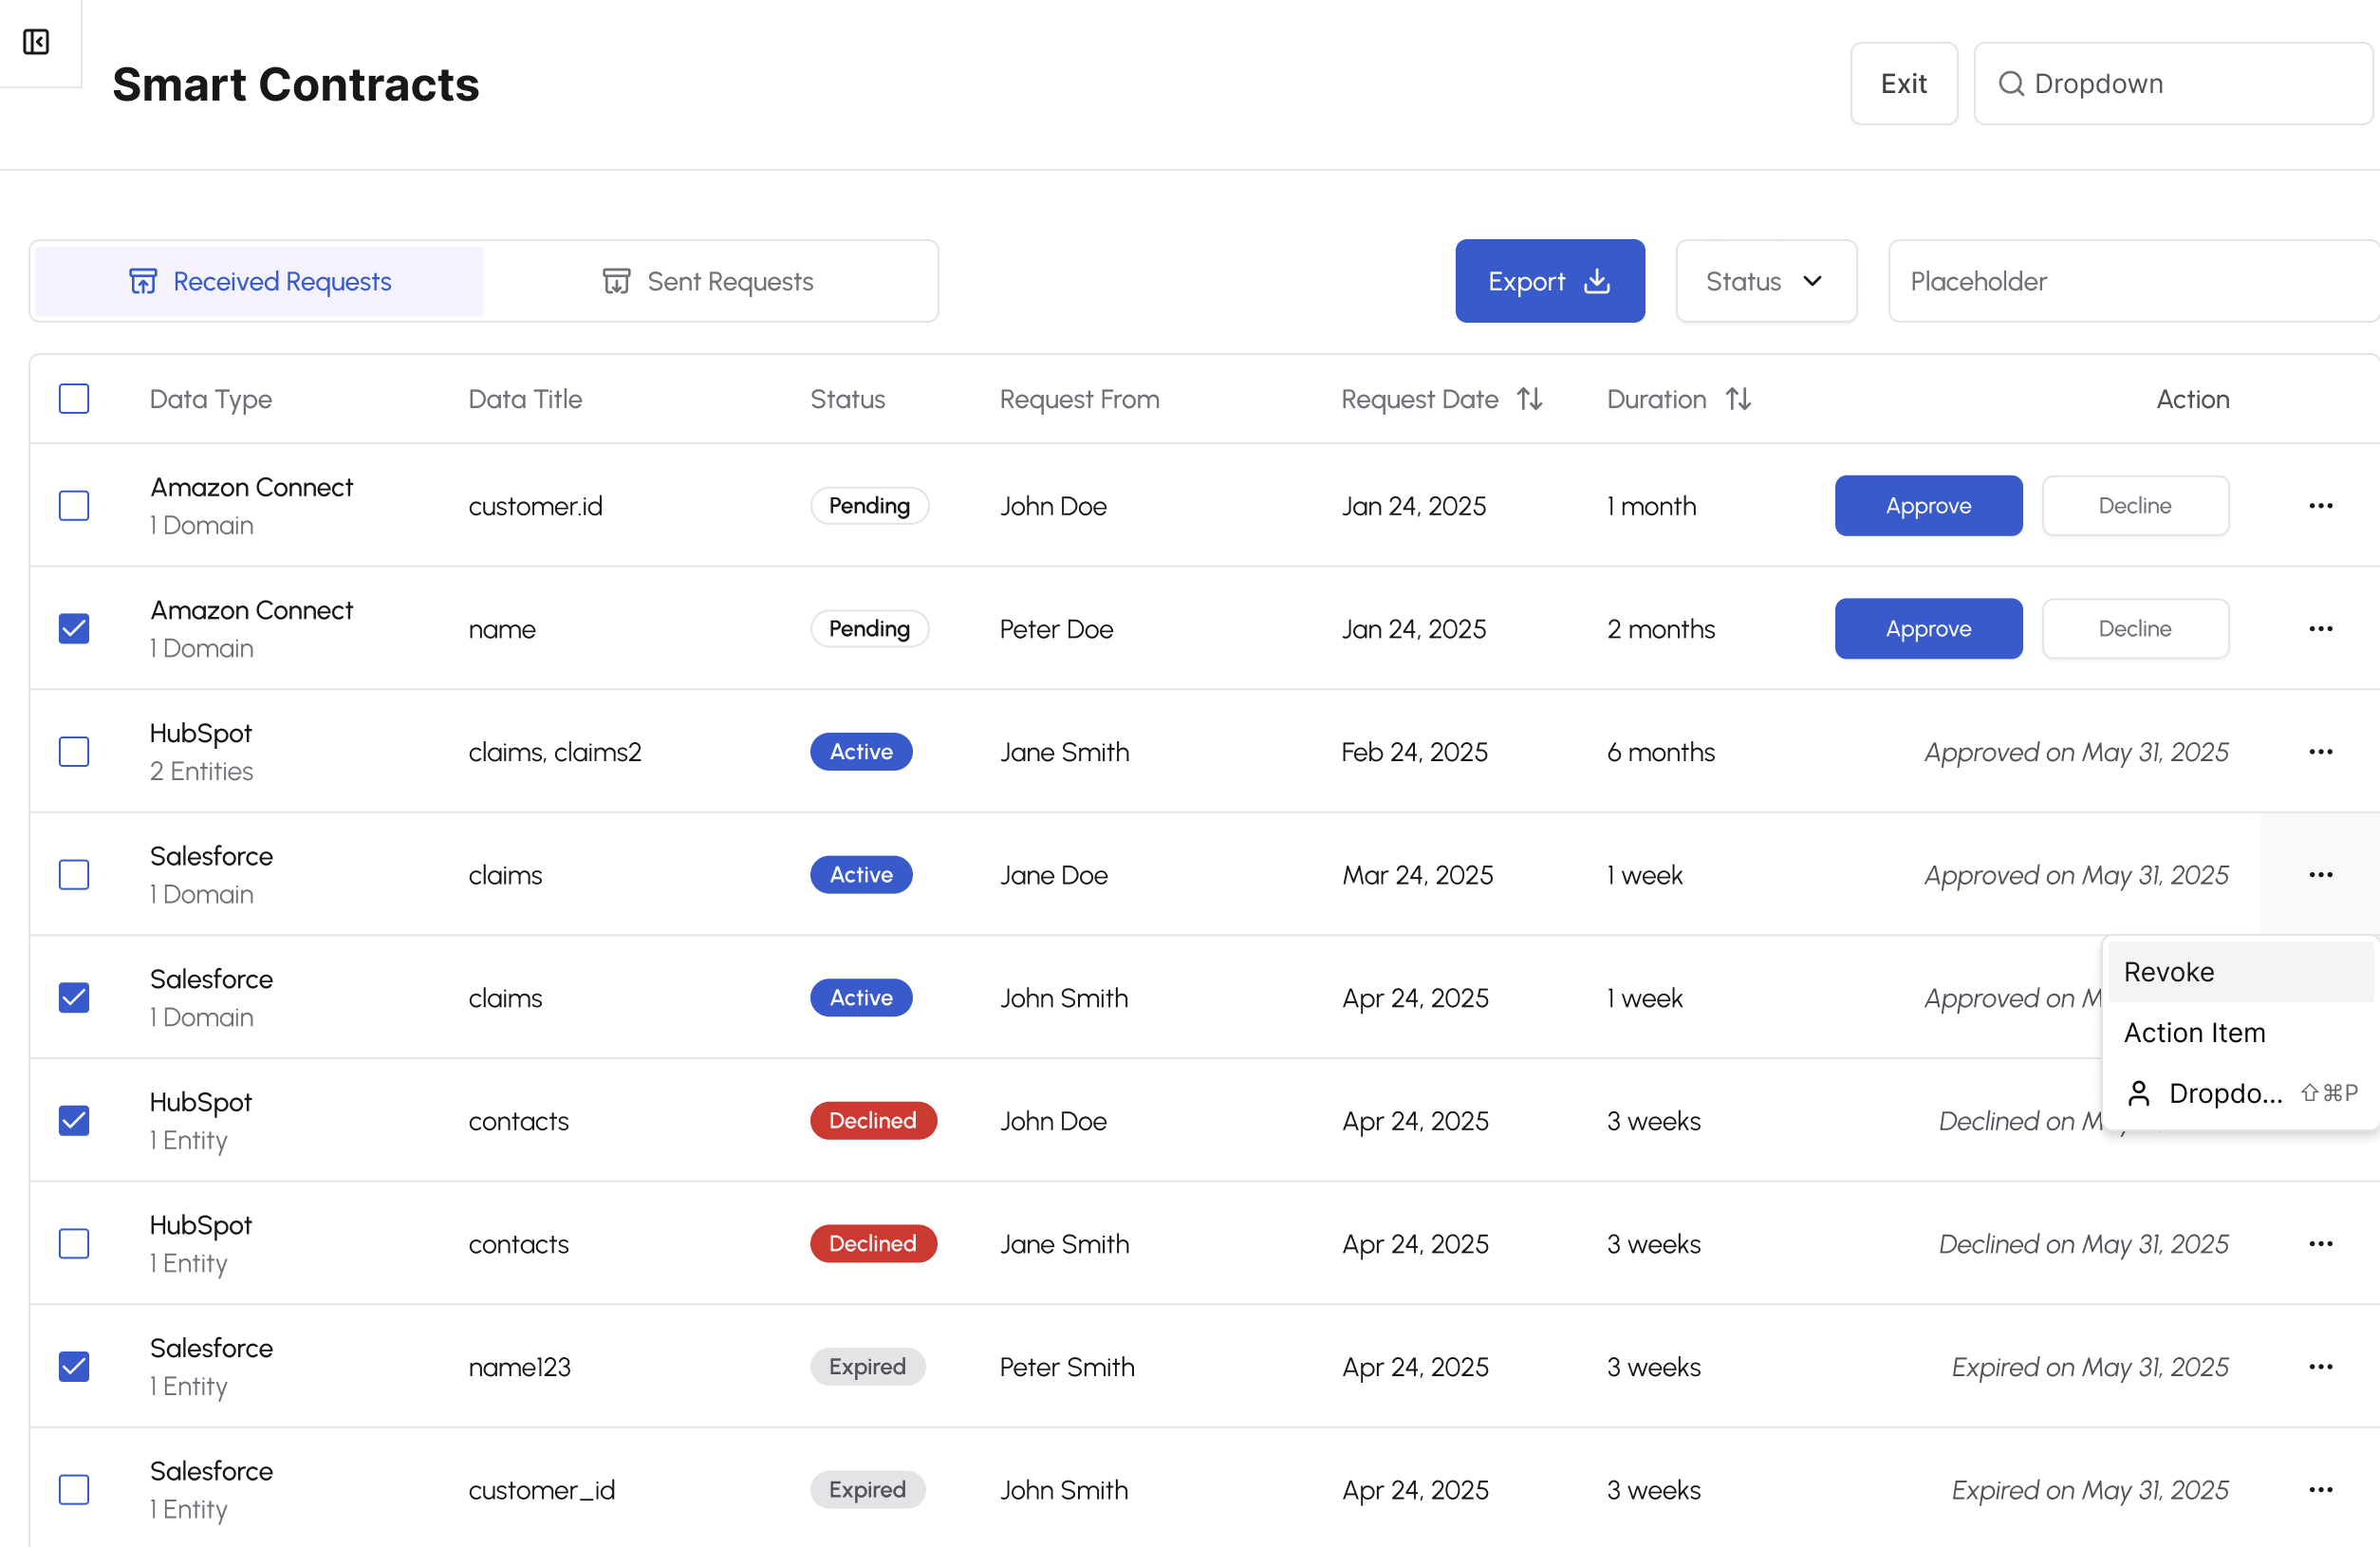Open more options for name123 row

[x=2320, y=1367]
